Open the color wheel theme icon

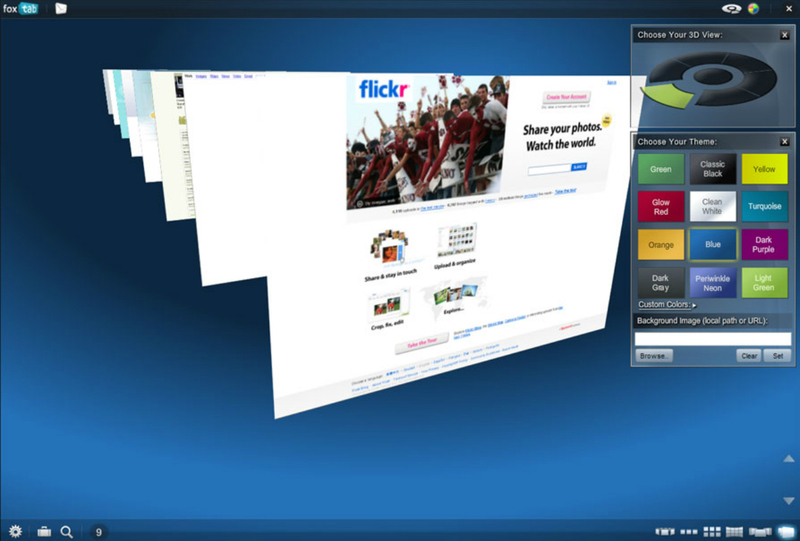point(753,8)
